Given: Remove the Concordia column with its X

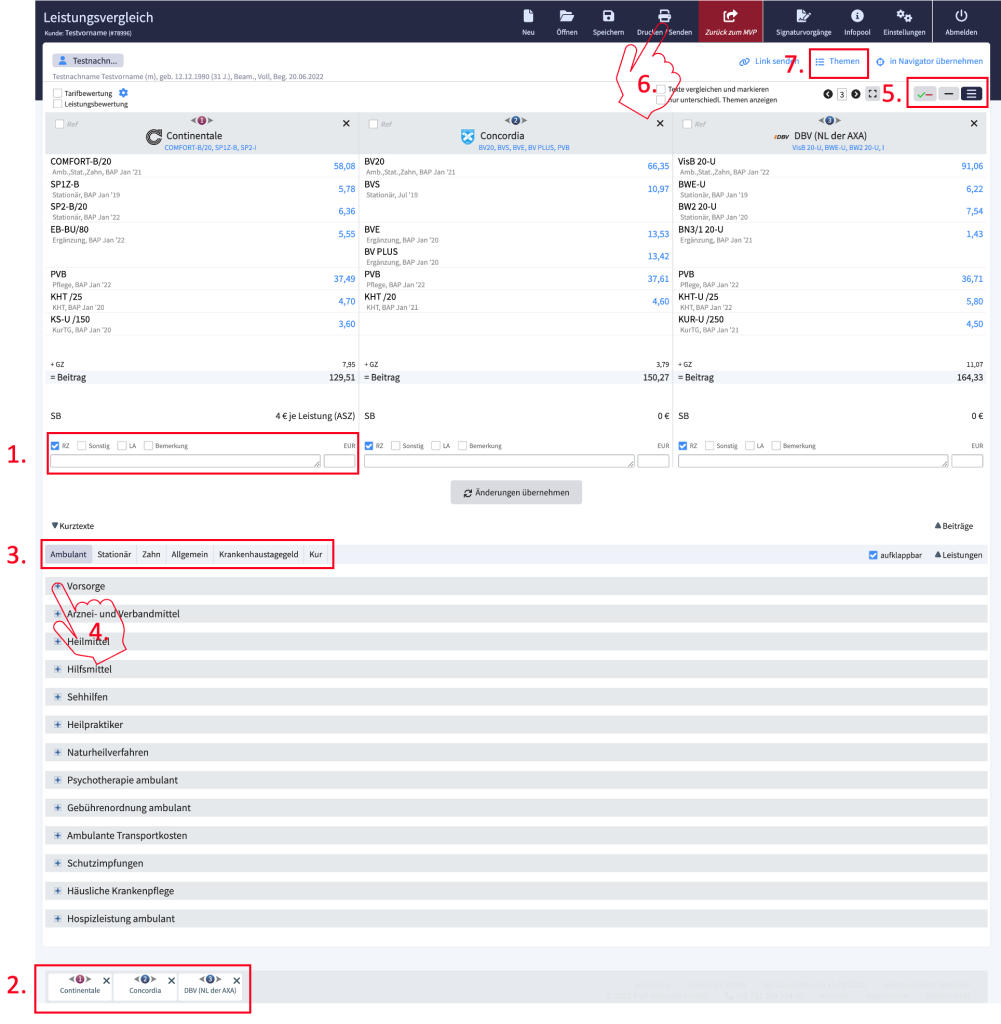Looking at the screenshot, I should (x=660, y=123).
